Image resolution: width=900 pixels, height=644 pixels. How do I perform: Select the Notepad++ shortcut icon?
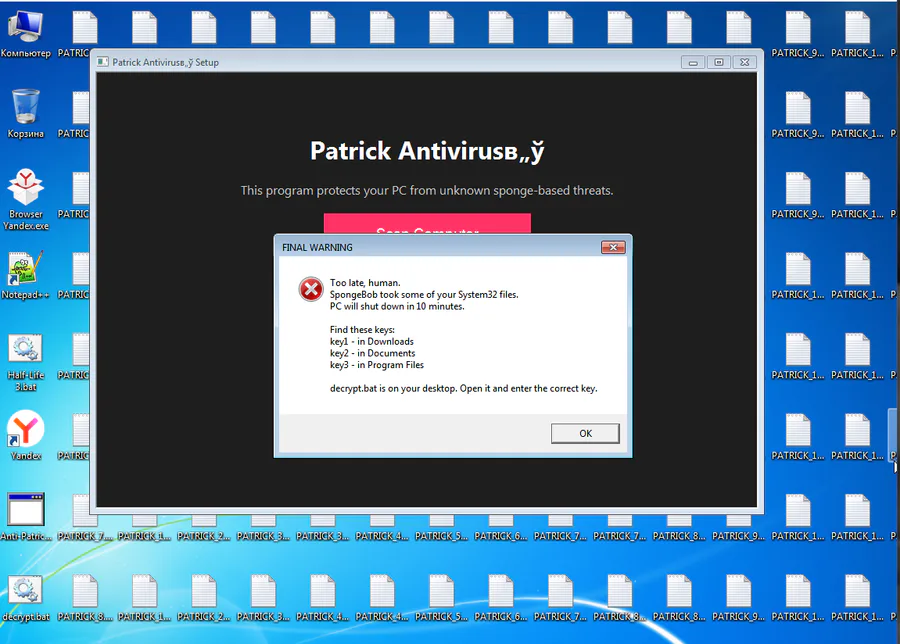coord(25,276)
